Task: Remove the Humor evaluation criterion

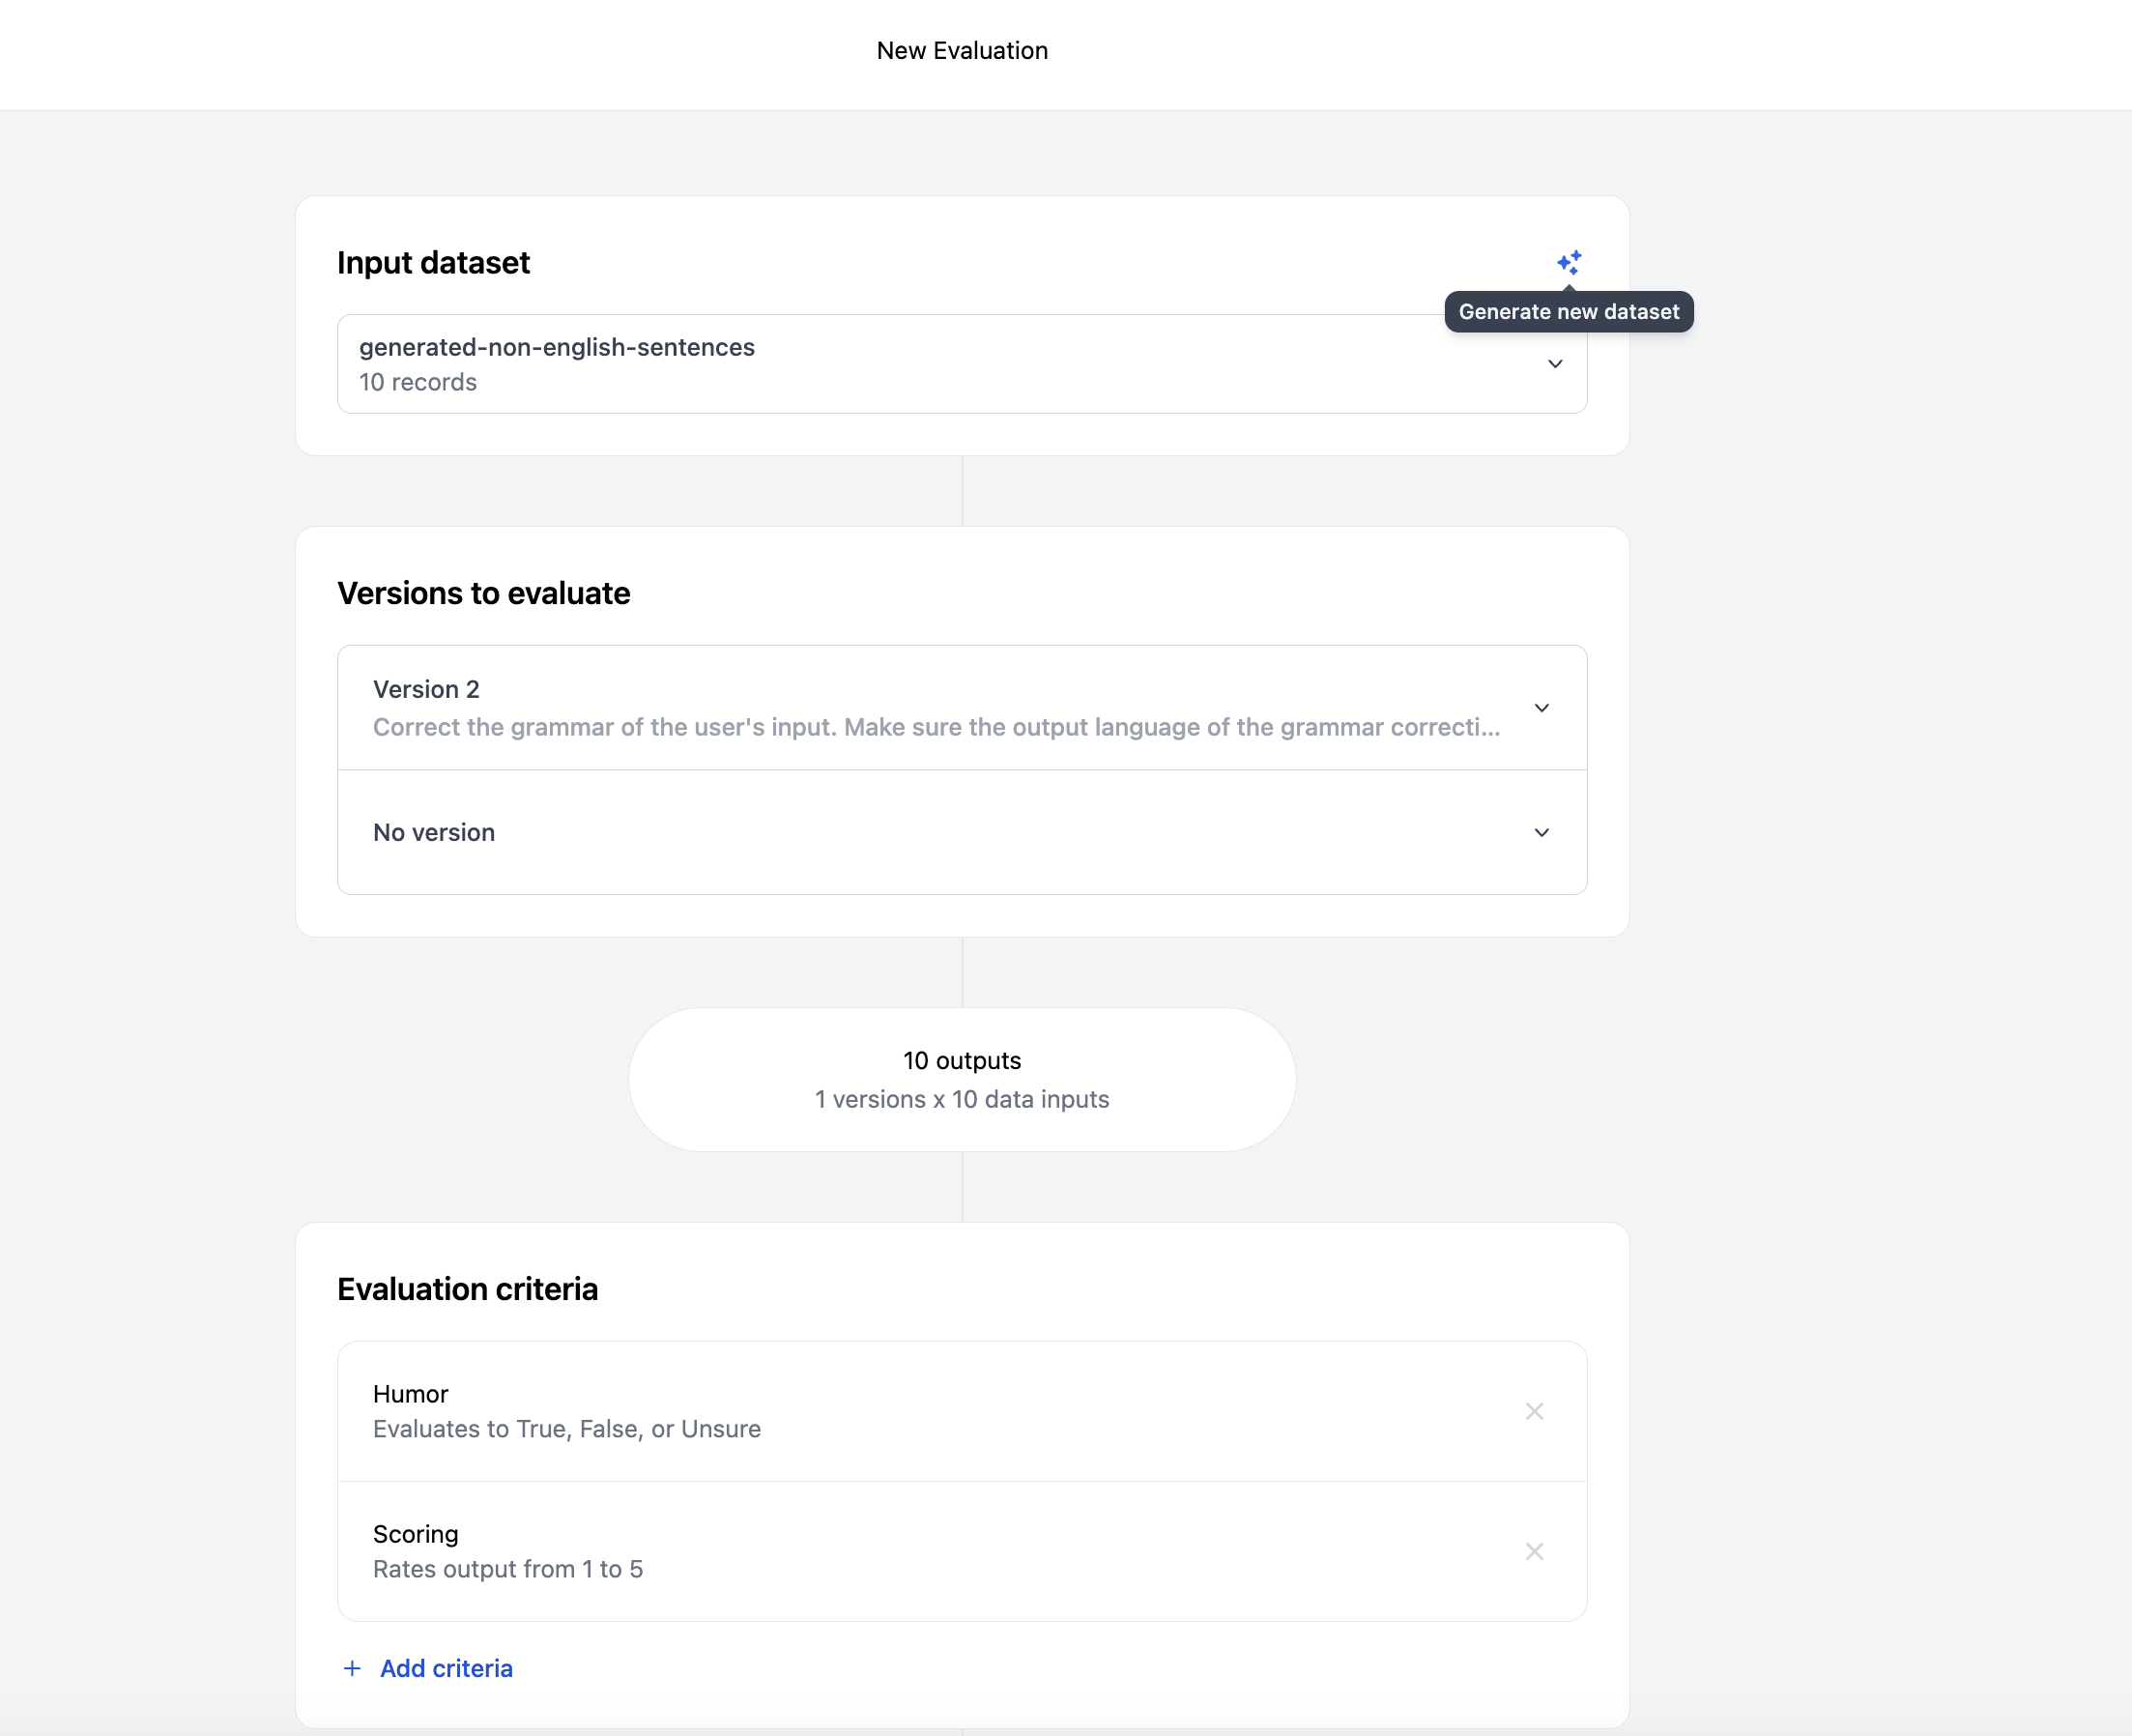Action: [1534, 1411]
